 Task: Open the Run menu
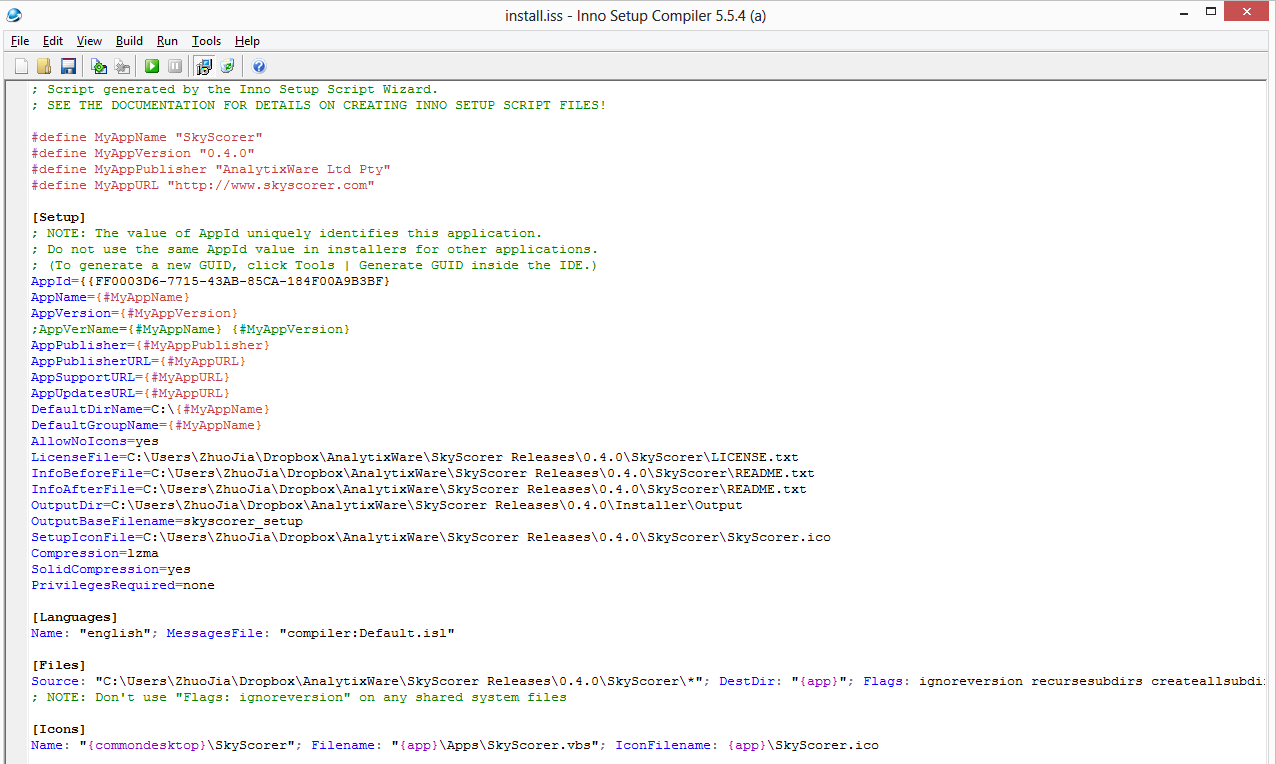(x=167, y=41)
